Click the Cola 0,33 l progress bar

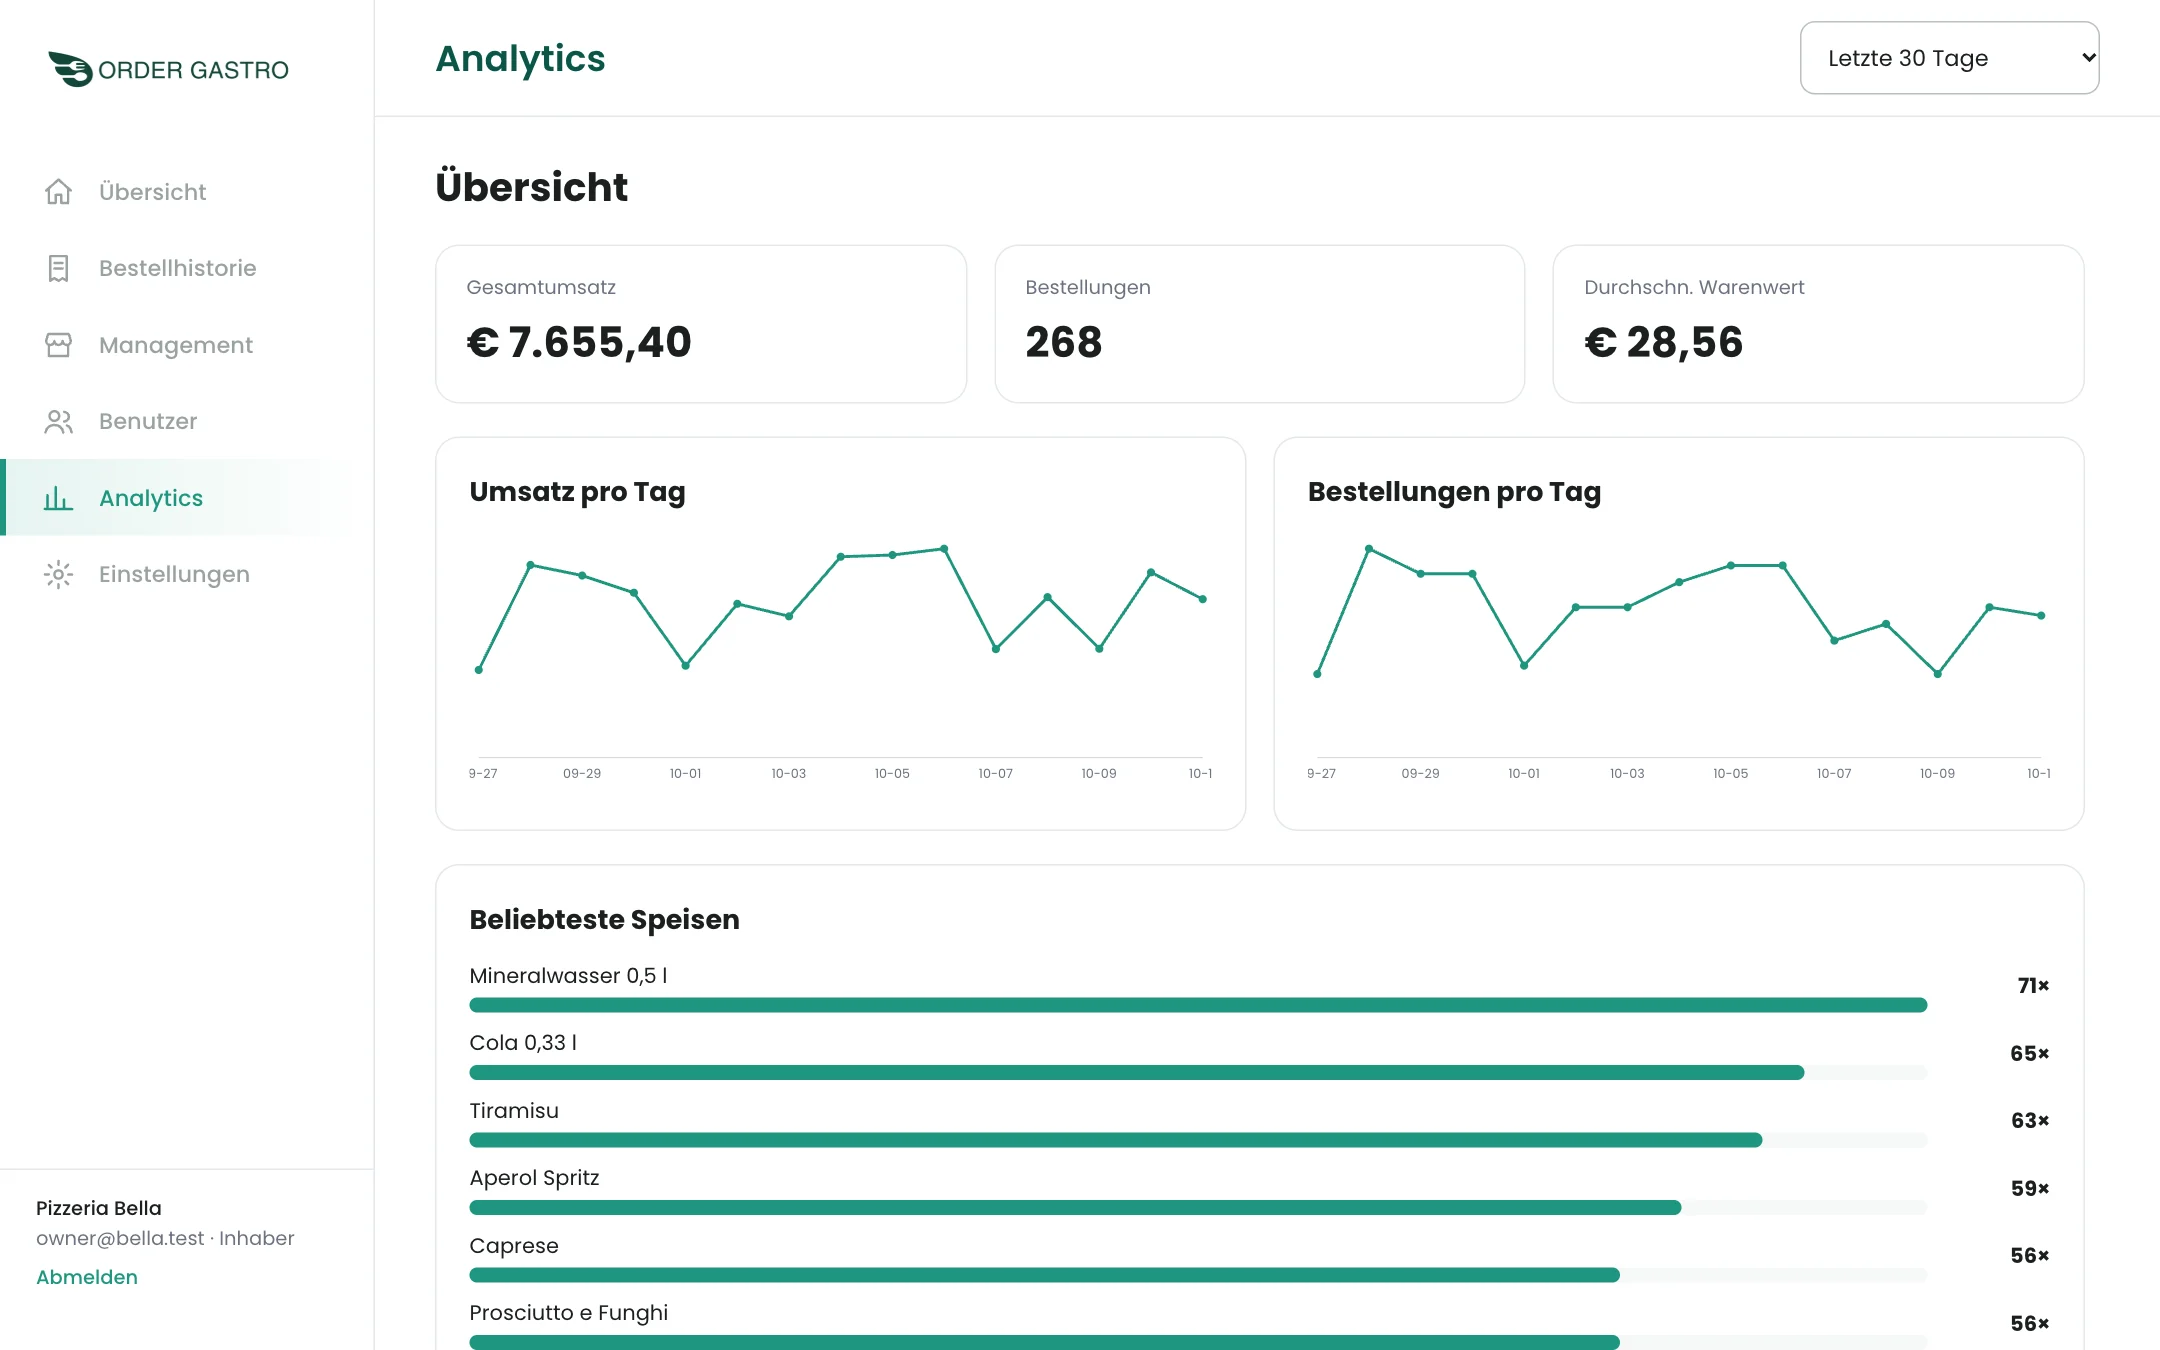point(1198,1073)
